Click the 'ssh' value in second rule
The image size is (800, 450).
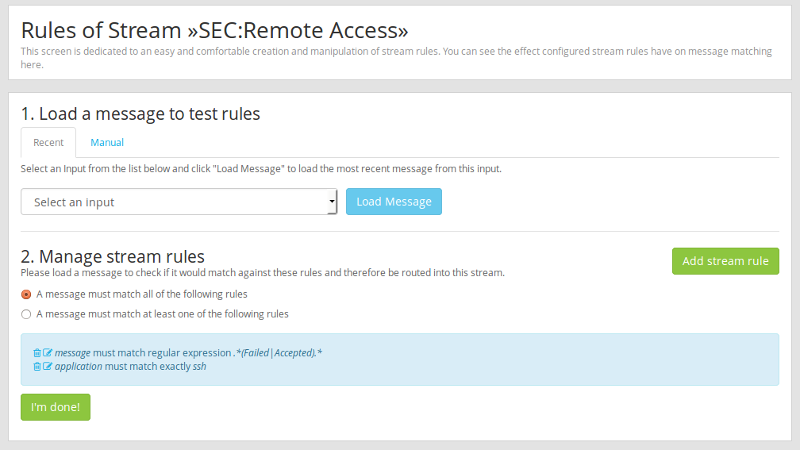coord(199,367)
